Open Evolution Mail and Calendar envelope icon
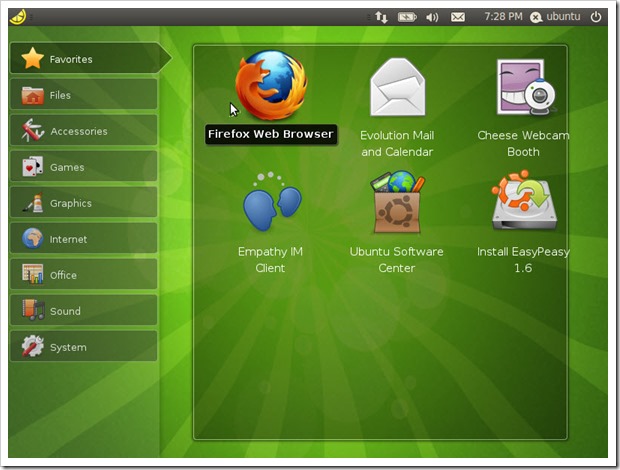 pos(397,87)
